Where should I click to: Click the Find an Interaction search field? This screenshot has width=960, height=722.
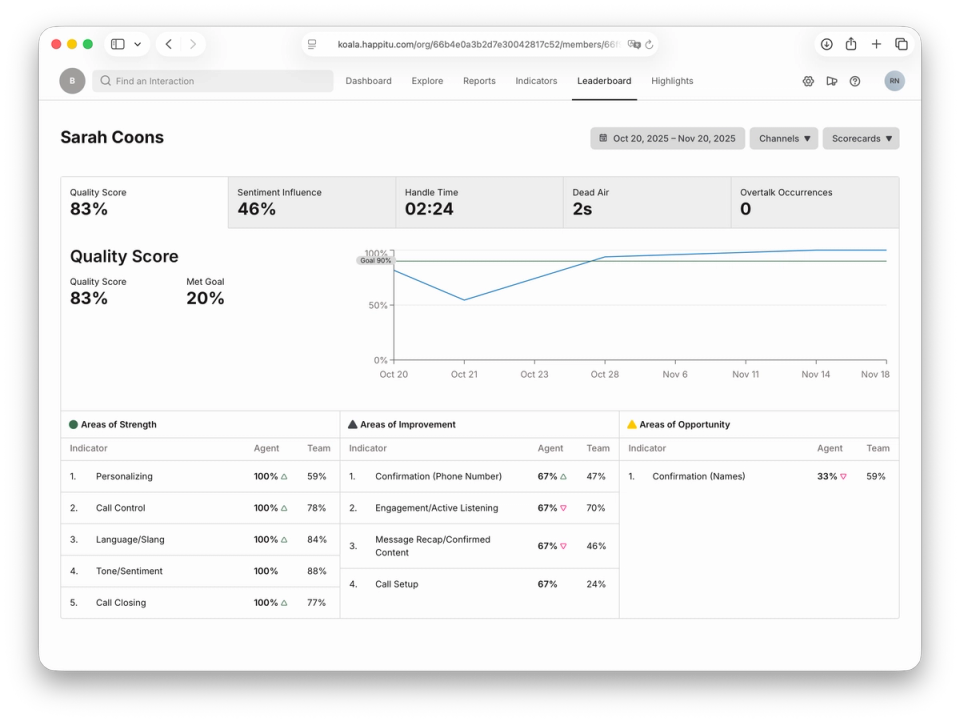coord(213,81)
